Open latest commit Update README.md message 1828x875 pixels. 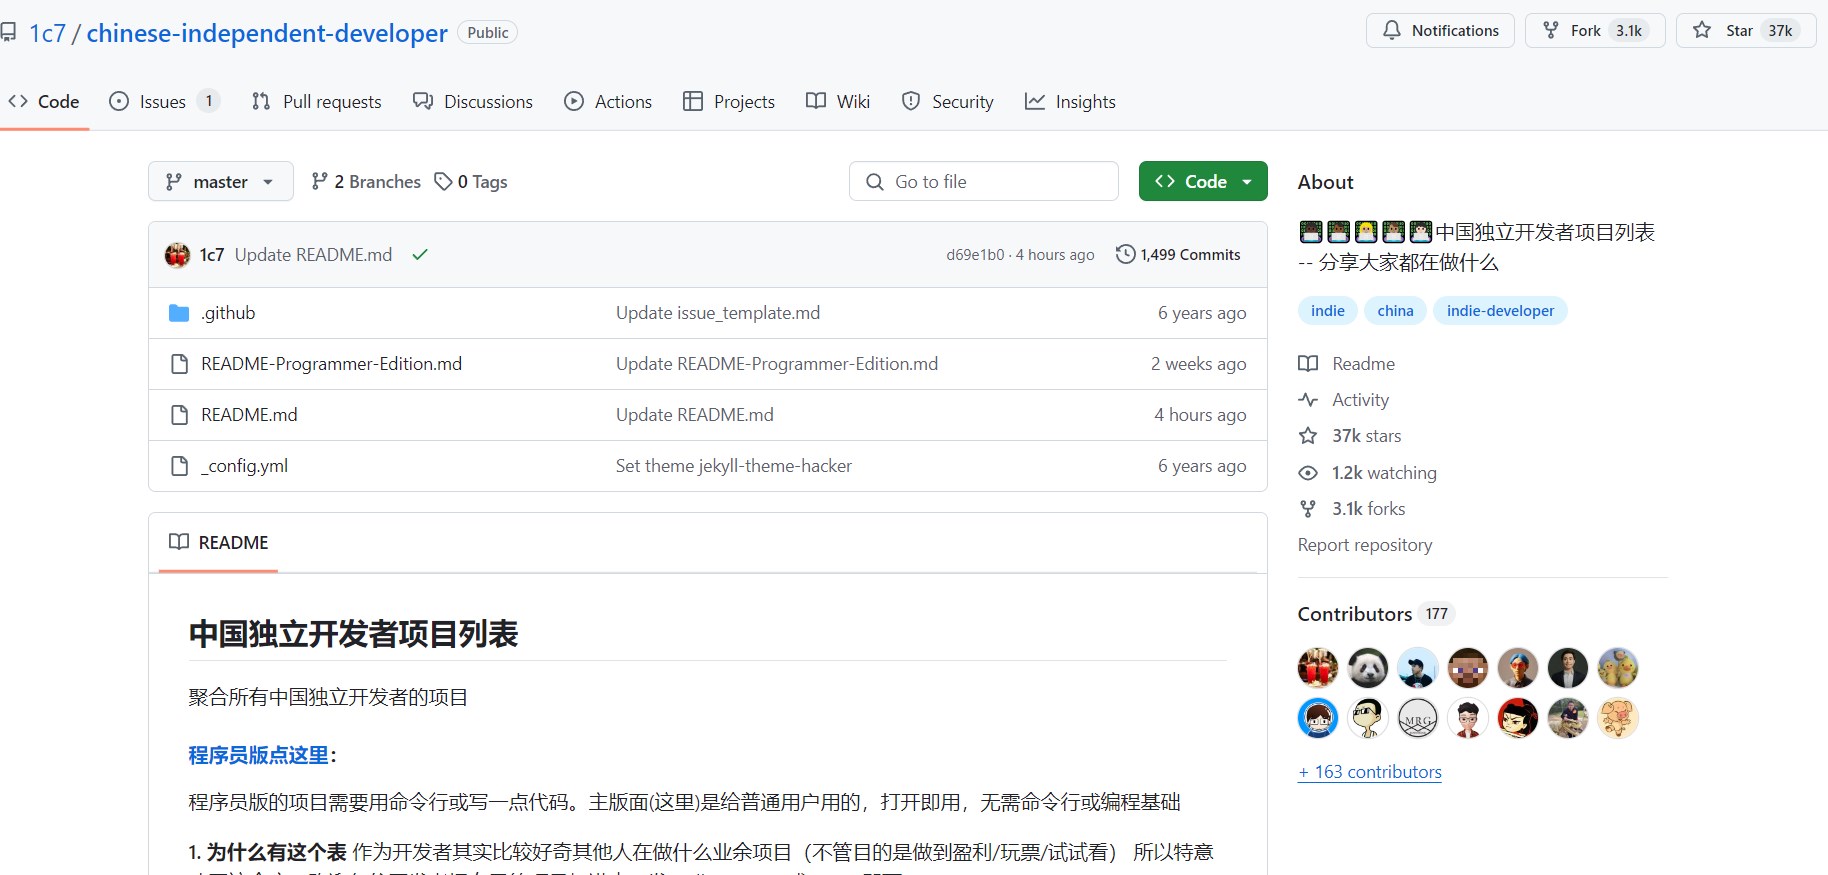coord(313,255)
